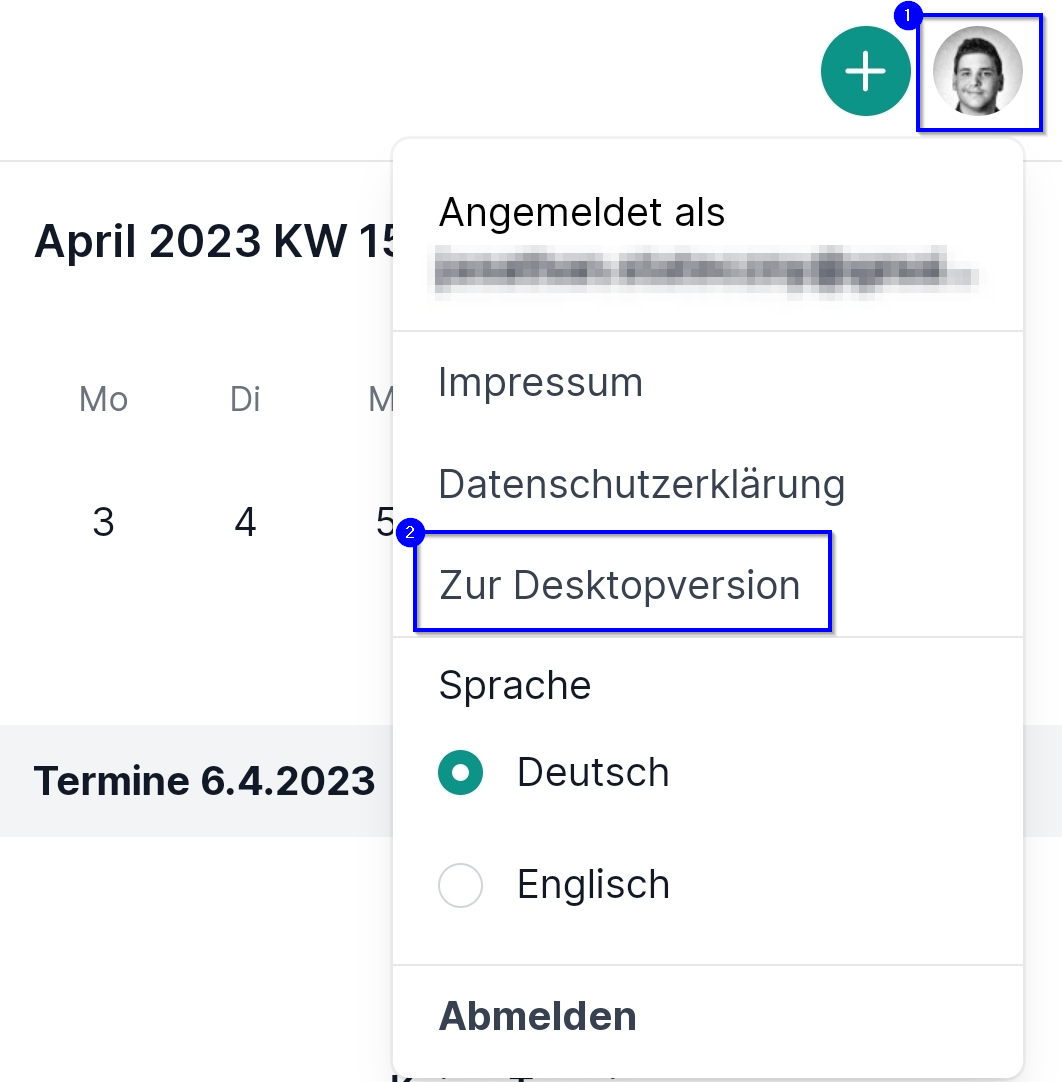Image resolution: width=1062 pixels, height=1082 pixels.
Task: Click the Mo weekday header
Action: click(x=103, y=400)
